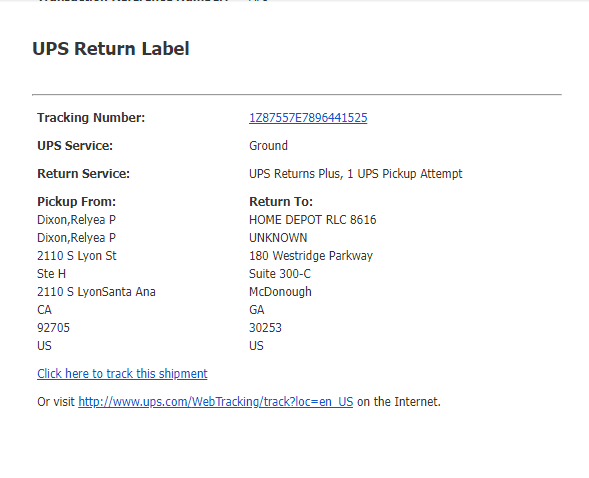
Task: Click the 'UPS Service:' label
Action: point(75,146)
